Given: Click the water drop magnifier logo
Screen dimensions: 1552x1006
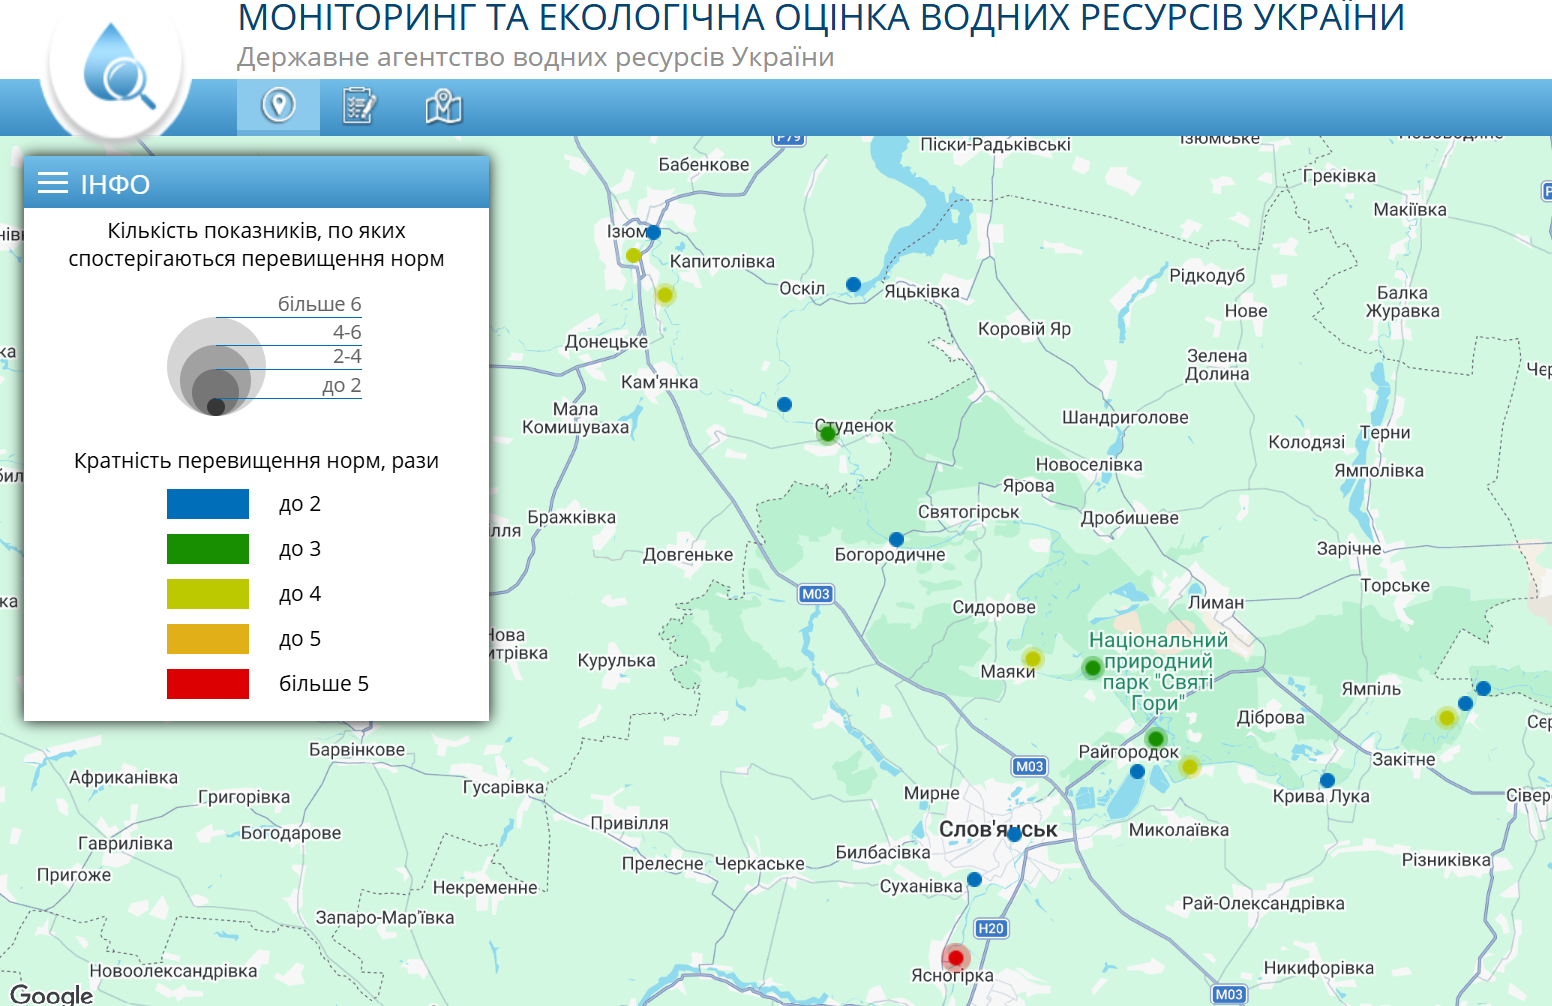Looking at the screenshot, I should point(117,67).
